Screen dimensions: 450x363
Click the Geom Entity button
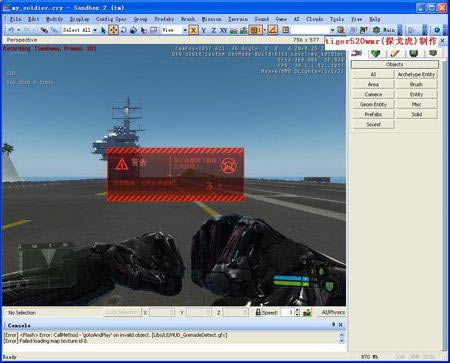[x=373, y=104]
